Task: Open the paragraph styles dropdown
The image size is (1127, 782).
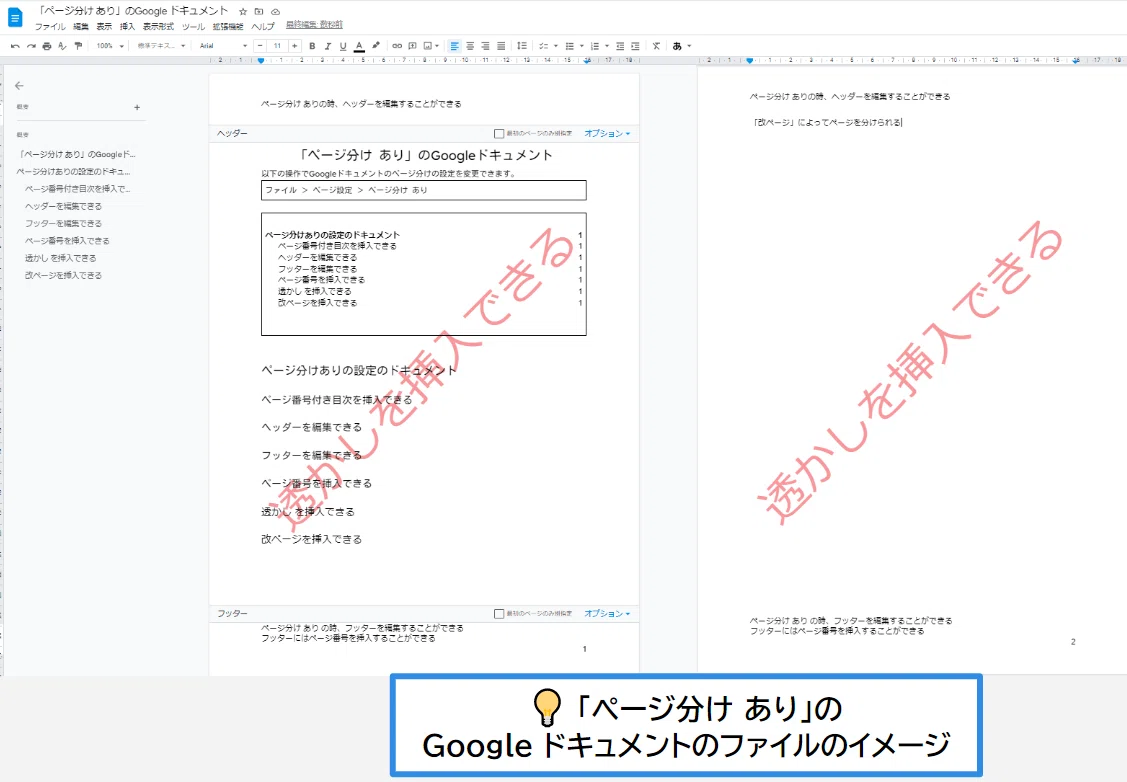Action: [161, 46]
